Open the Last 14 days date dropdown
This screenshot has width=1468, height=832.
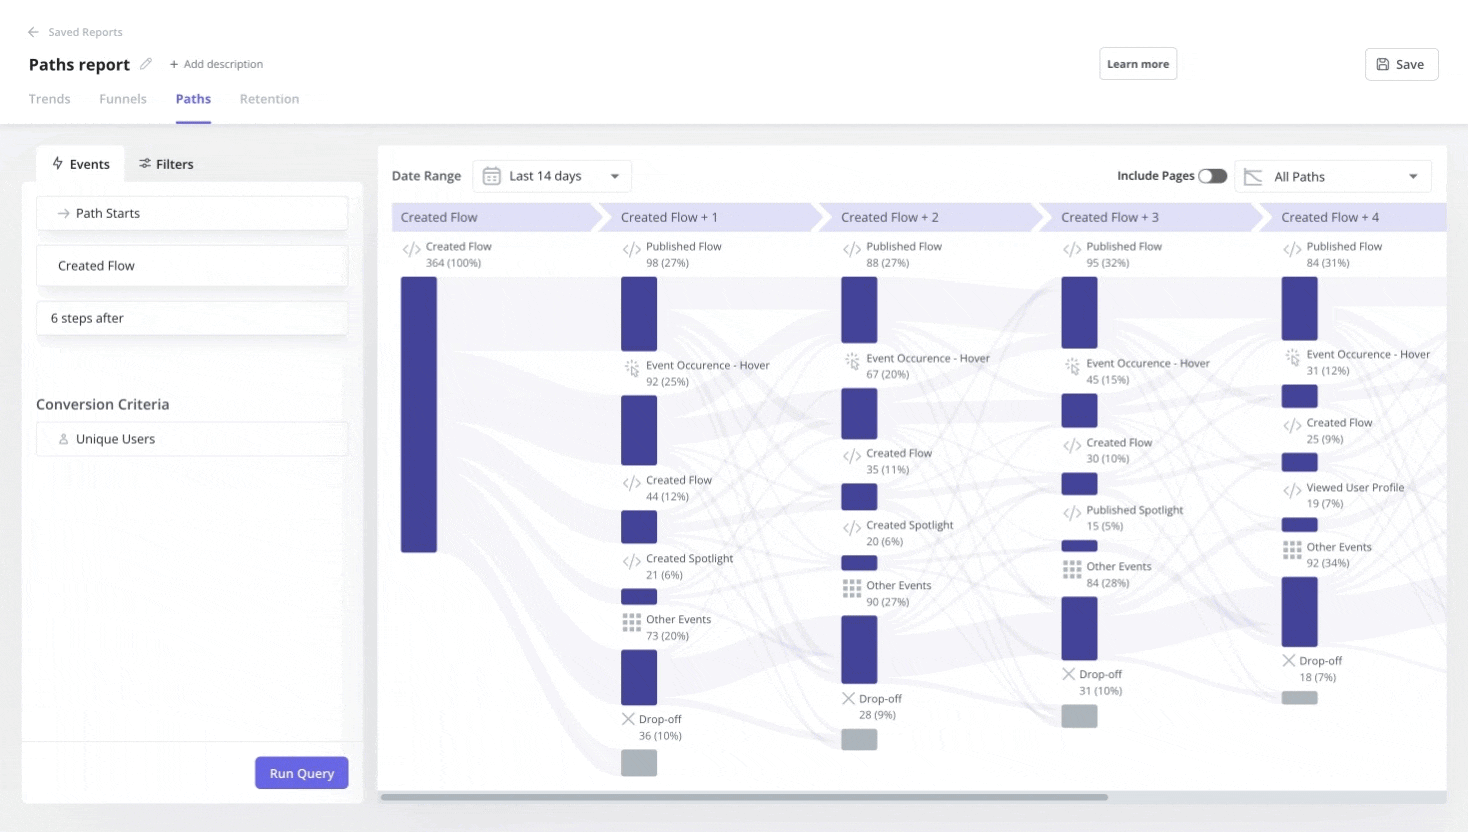point(551,175)
